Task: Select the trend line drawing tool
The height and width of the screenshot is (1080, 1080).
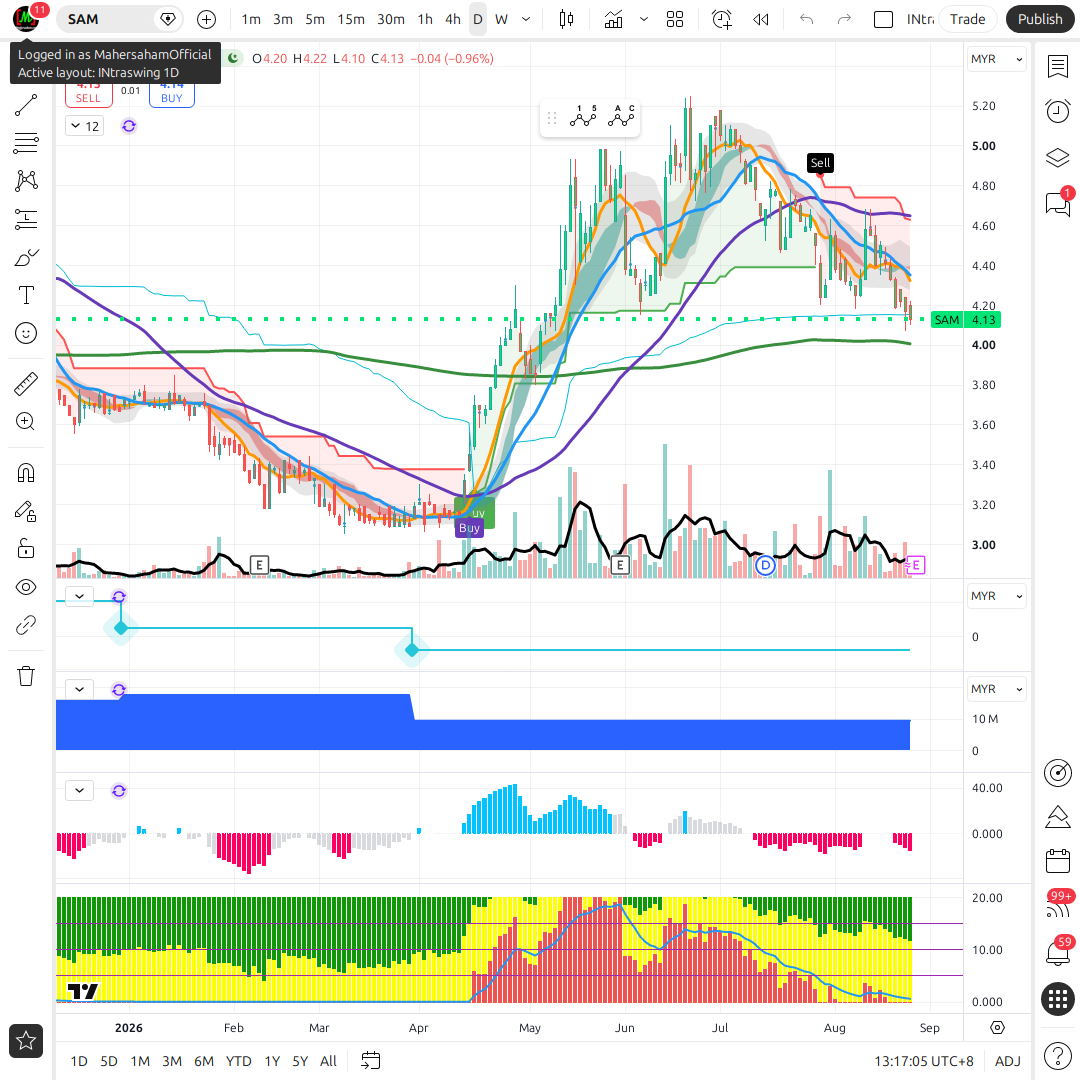Action: point(26,105)
